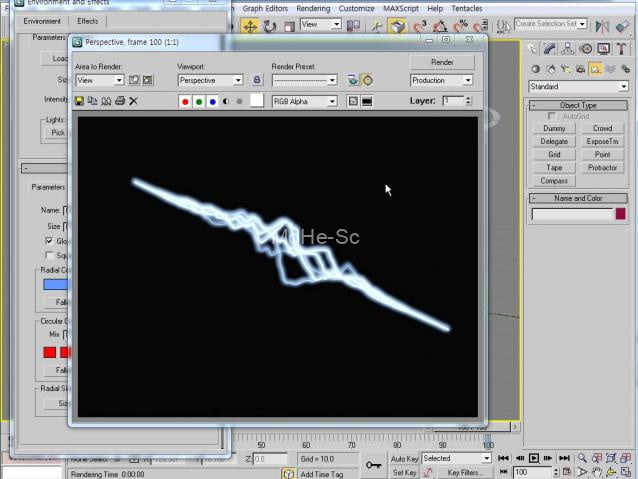This screenshot has height=479, width=638.
Task: Click the Print Image icon in the render window
Action: (120, 101)
